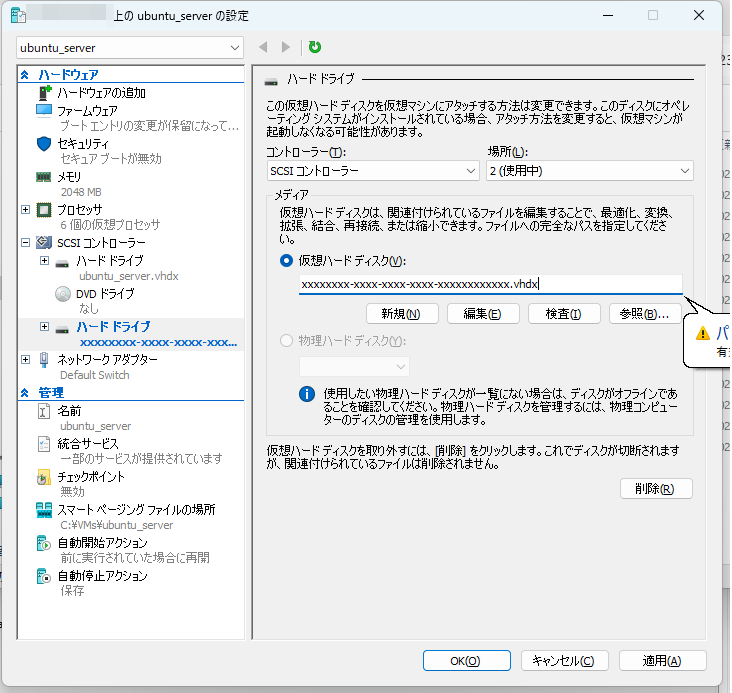Select the 無効 text under チェックポイント
This screenshot has height=693, width=732.
pyautogui.click(x=72, y=492)
